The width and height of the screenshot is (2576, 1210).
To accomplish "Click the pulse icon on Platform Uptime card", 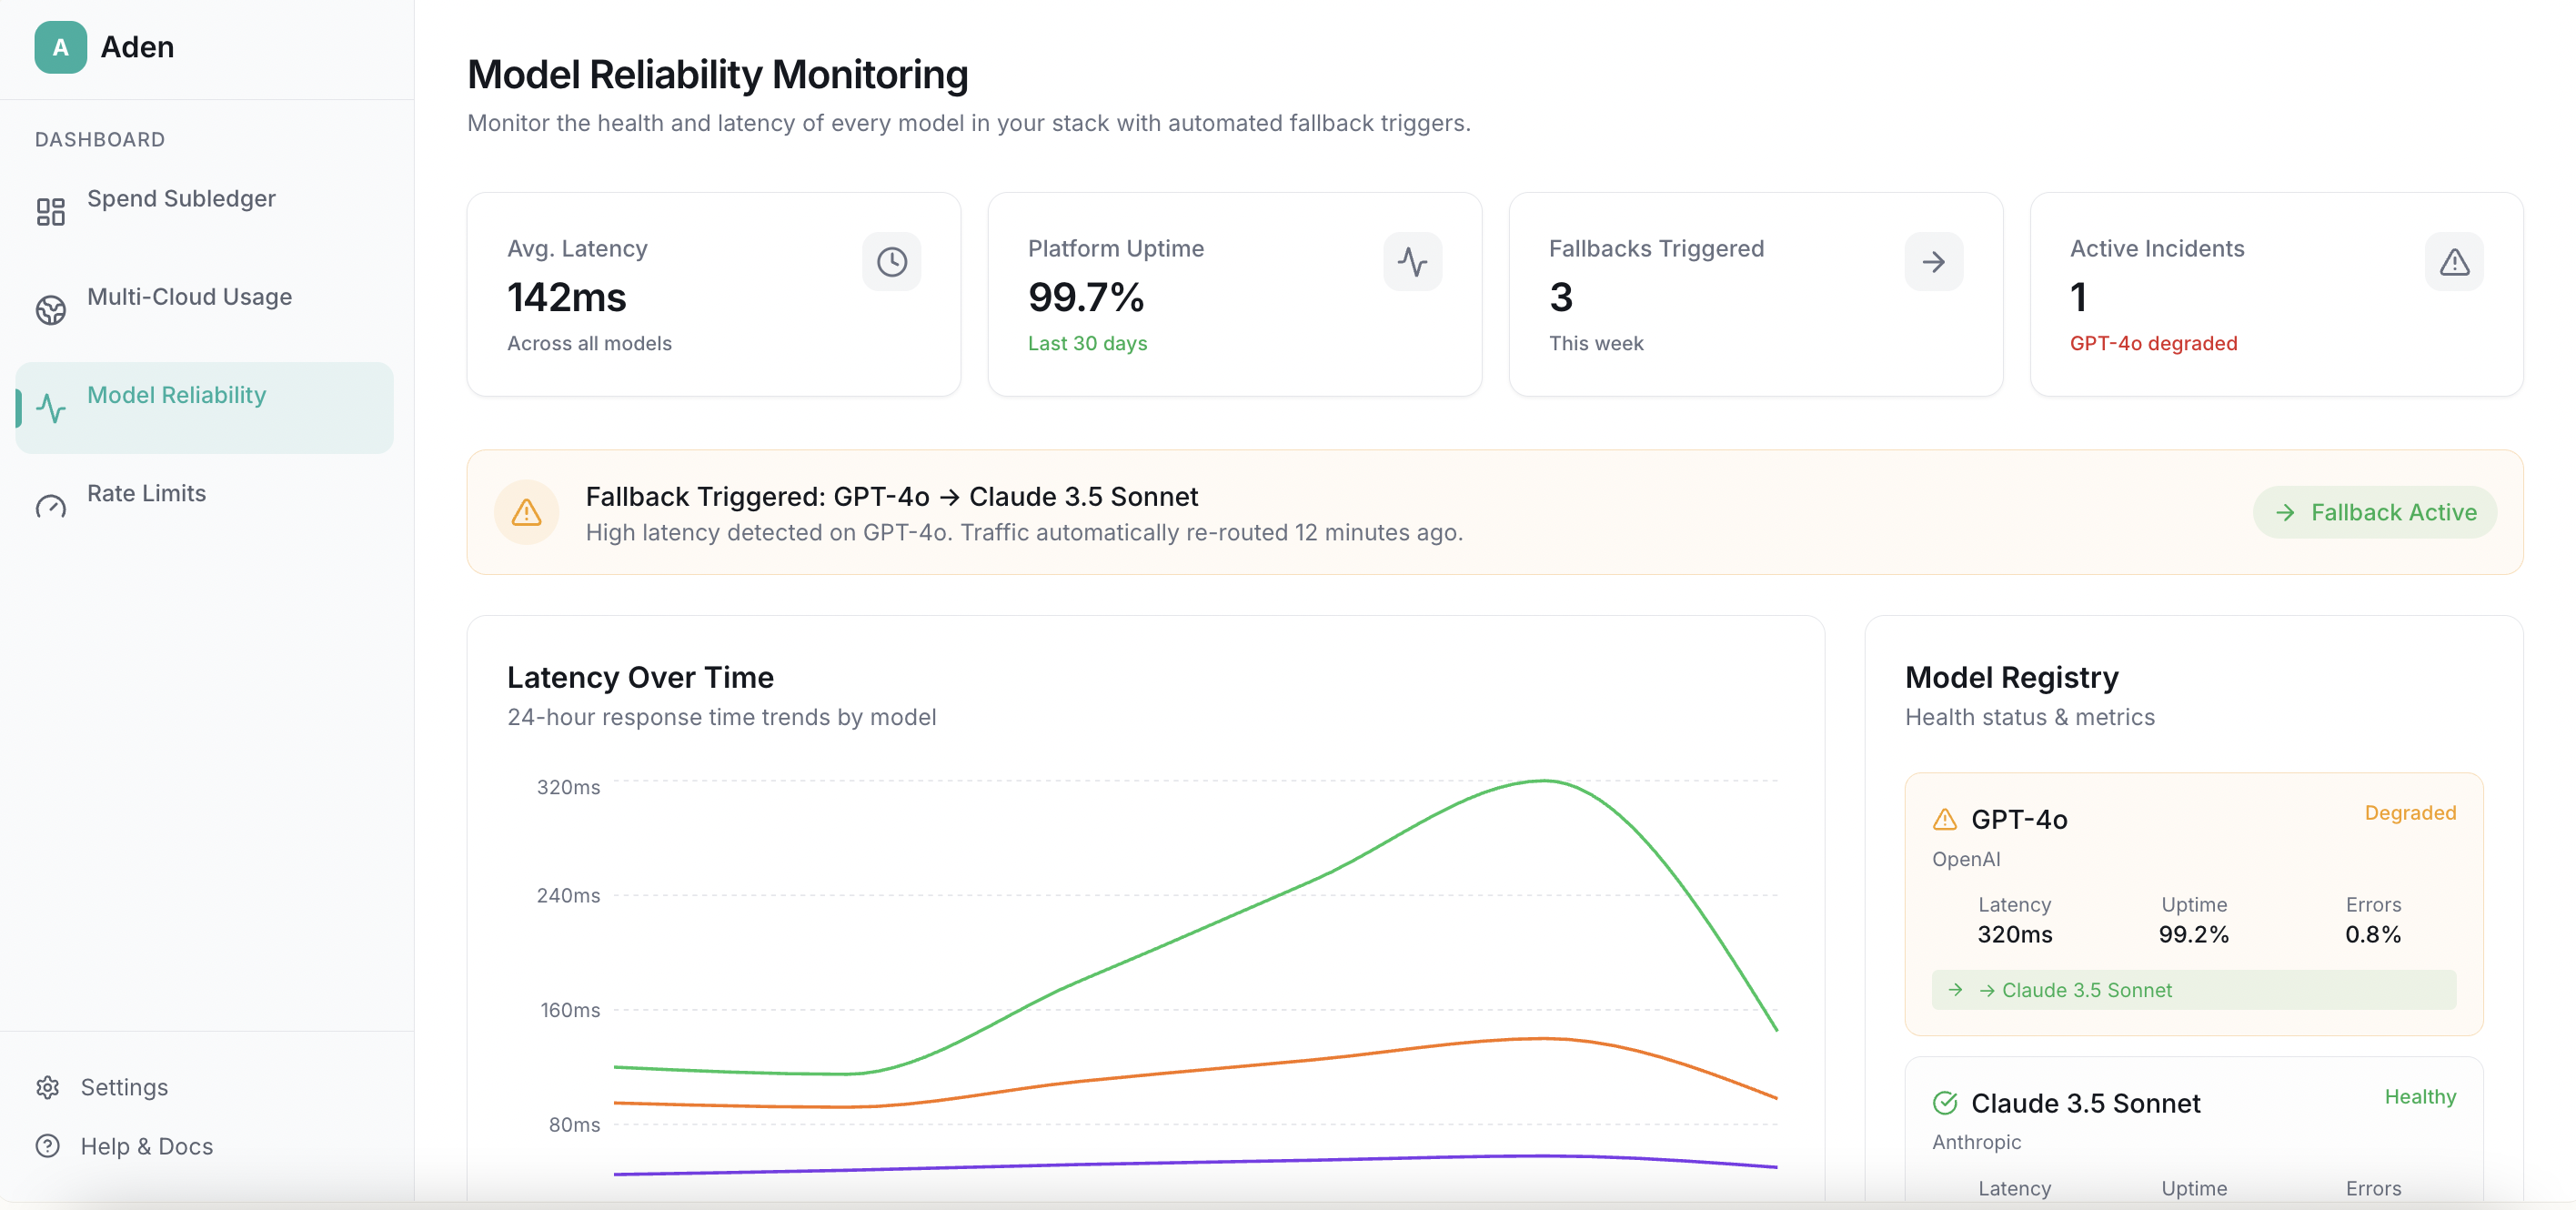I will pyautogui.click(x=1412, y=262).
